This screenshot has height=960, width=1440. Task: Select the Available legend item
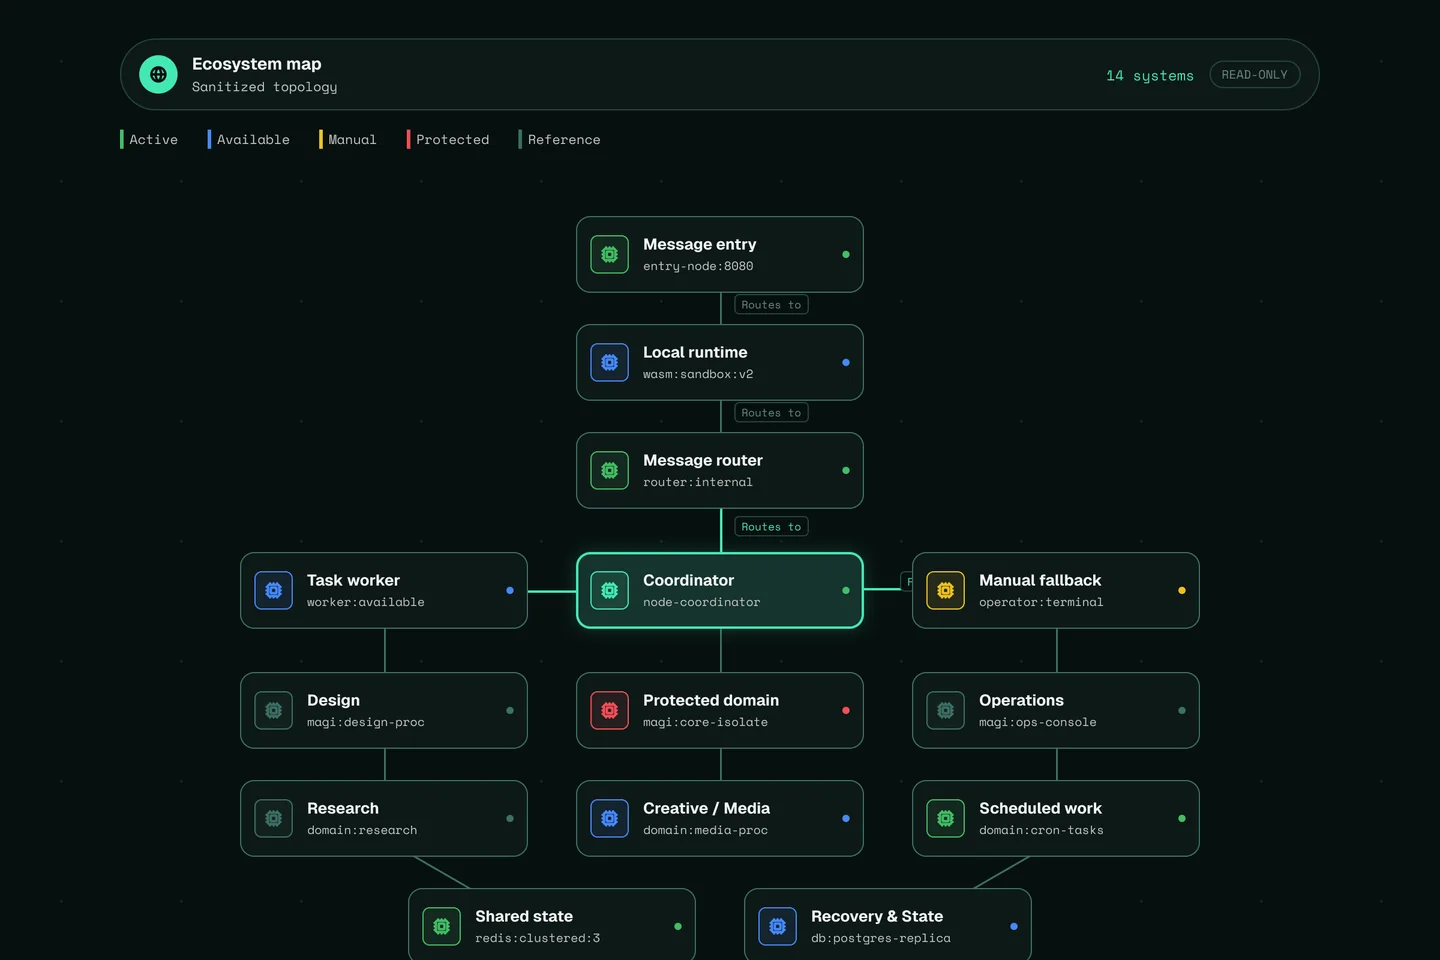(249, 139)
